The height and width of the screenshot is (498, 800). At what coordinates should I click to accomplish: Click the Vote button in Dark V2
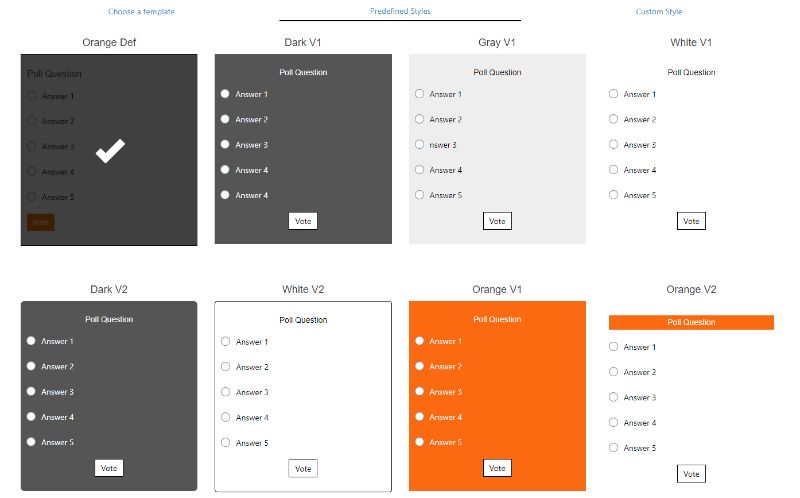pyautogui.click(x=109, y=468)
